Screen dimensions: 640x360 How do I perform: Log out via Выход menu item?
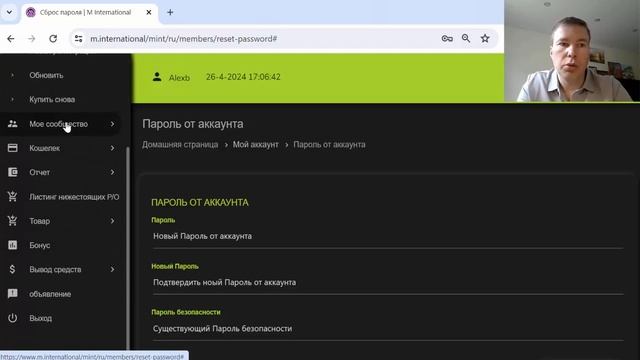(40, 318)
